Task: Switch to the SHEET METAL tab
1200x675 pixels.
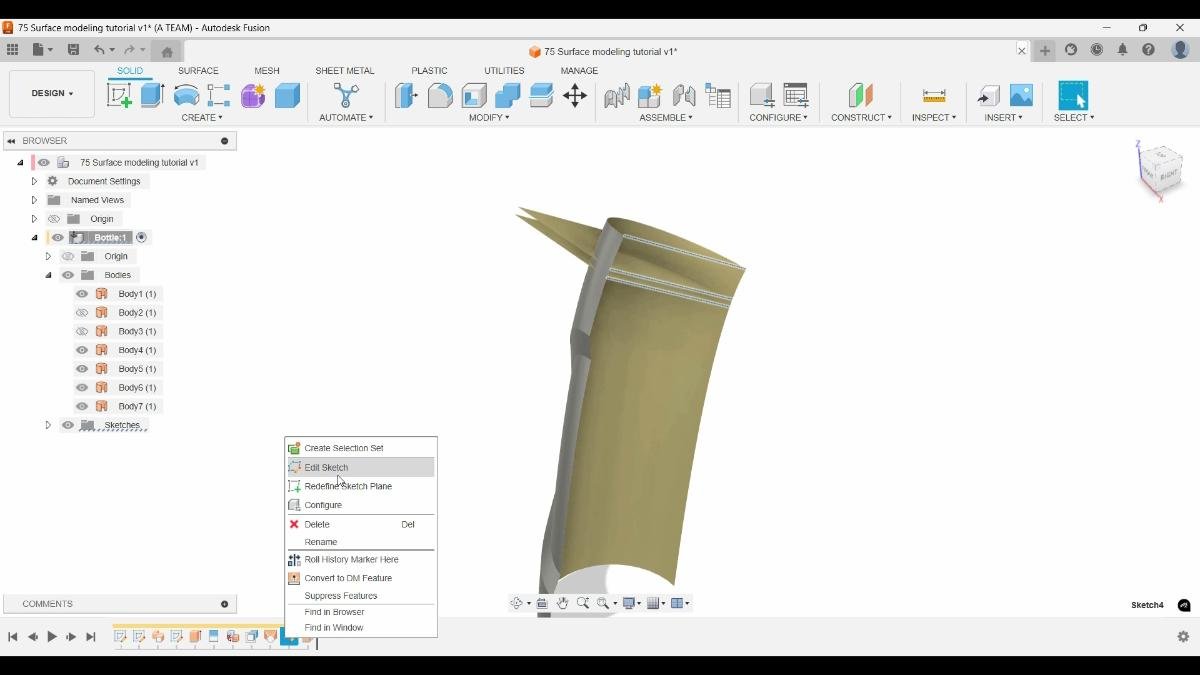Action: 345,71
